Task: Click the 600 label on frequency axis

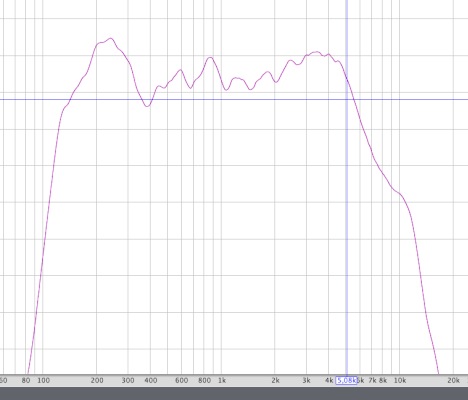Action: tap(182, 380)
